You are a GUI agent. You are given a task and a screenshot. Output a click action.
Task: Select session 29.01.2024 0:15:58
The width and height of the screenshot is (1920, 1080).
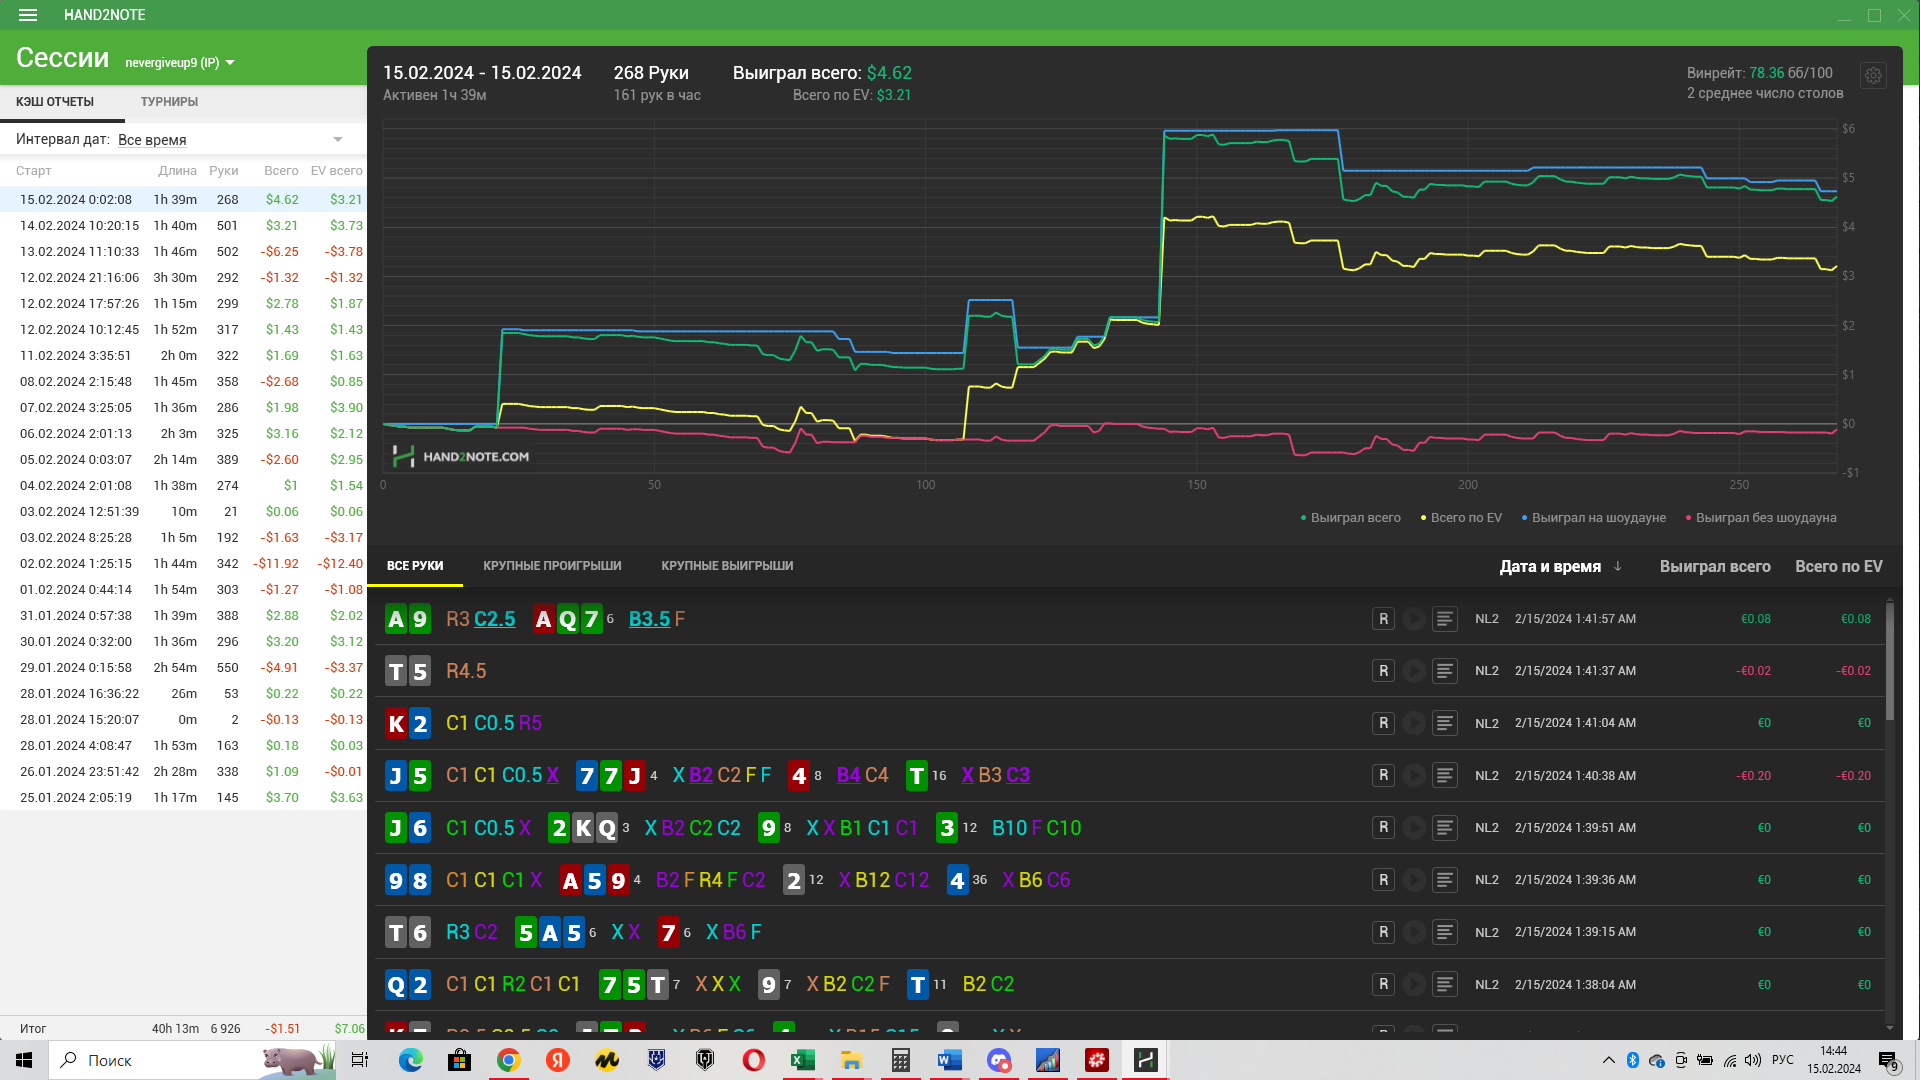[183, 668]
